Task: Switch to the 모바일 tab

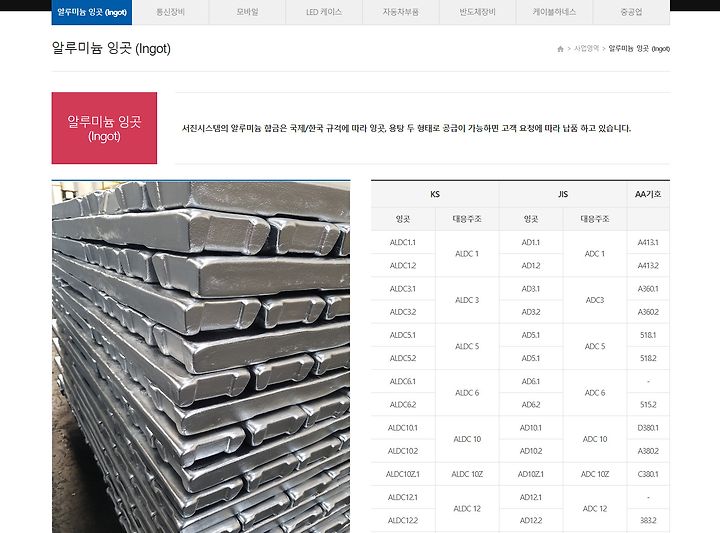Action: click(248, 12)
